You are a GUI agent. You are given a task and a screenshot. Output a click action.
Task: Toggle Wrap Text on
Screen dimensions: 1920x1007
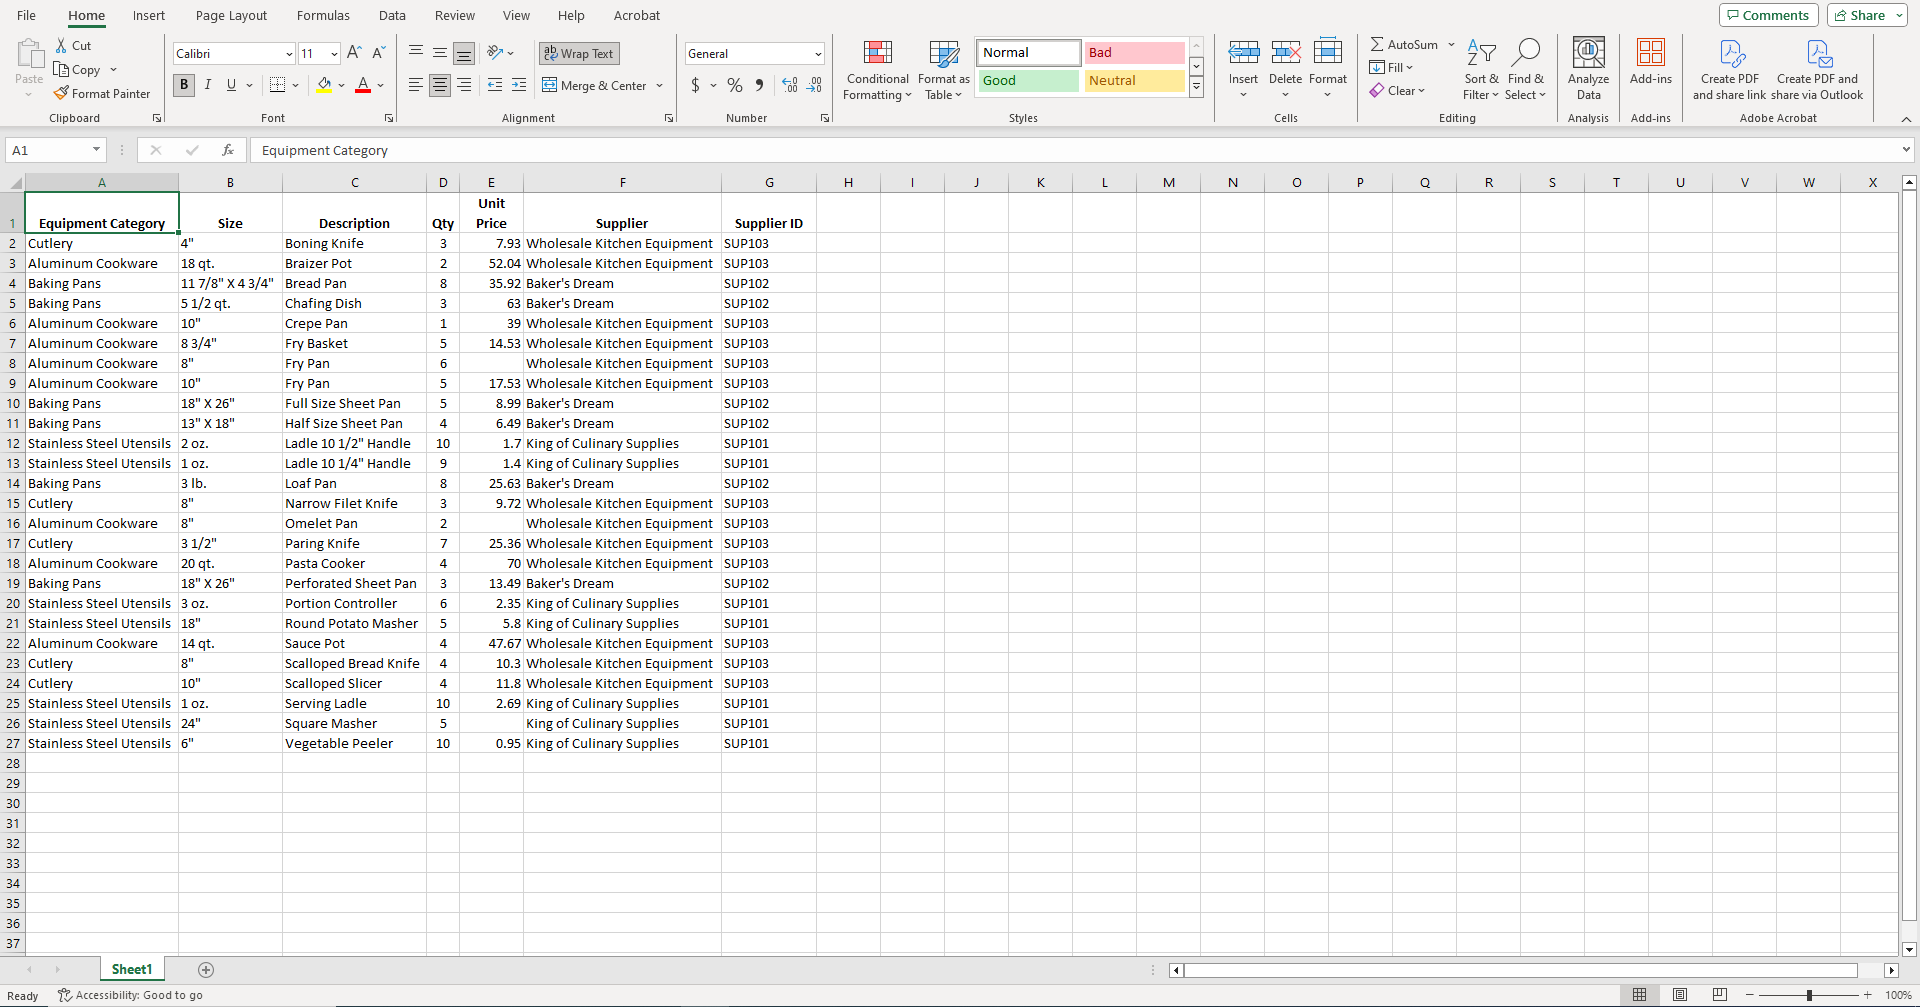pos(580,54)
